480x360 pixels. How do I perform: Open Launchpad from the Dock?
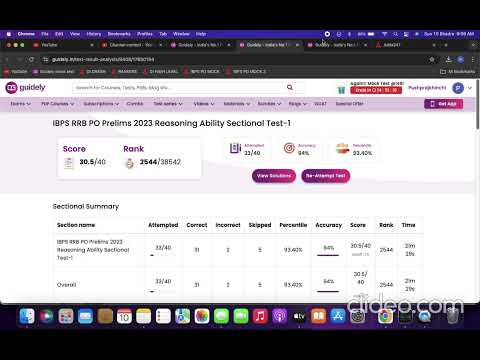click(x=66, y=316)
